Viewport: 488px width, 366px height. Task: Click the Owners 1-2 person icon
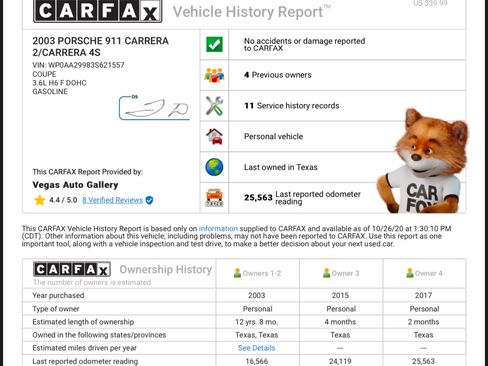point(237,273)
